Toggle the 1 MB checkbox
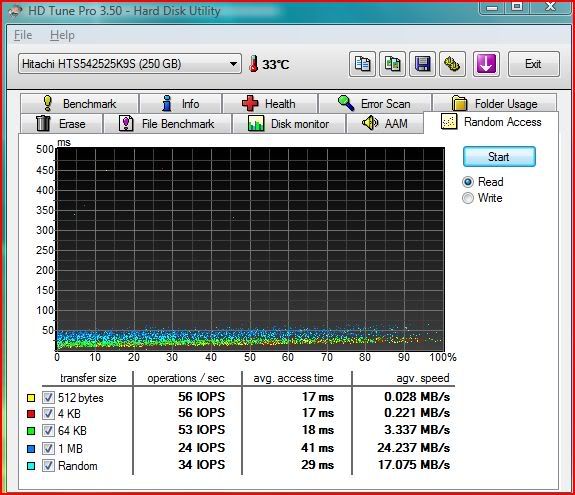The image size is (575, 495). [x=48, y=448]
